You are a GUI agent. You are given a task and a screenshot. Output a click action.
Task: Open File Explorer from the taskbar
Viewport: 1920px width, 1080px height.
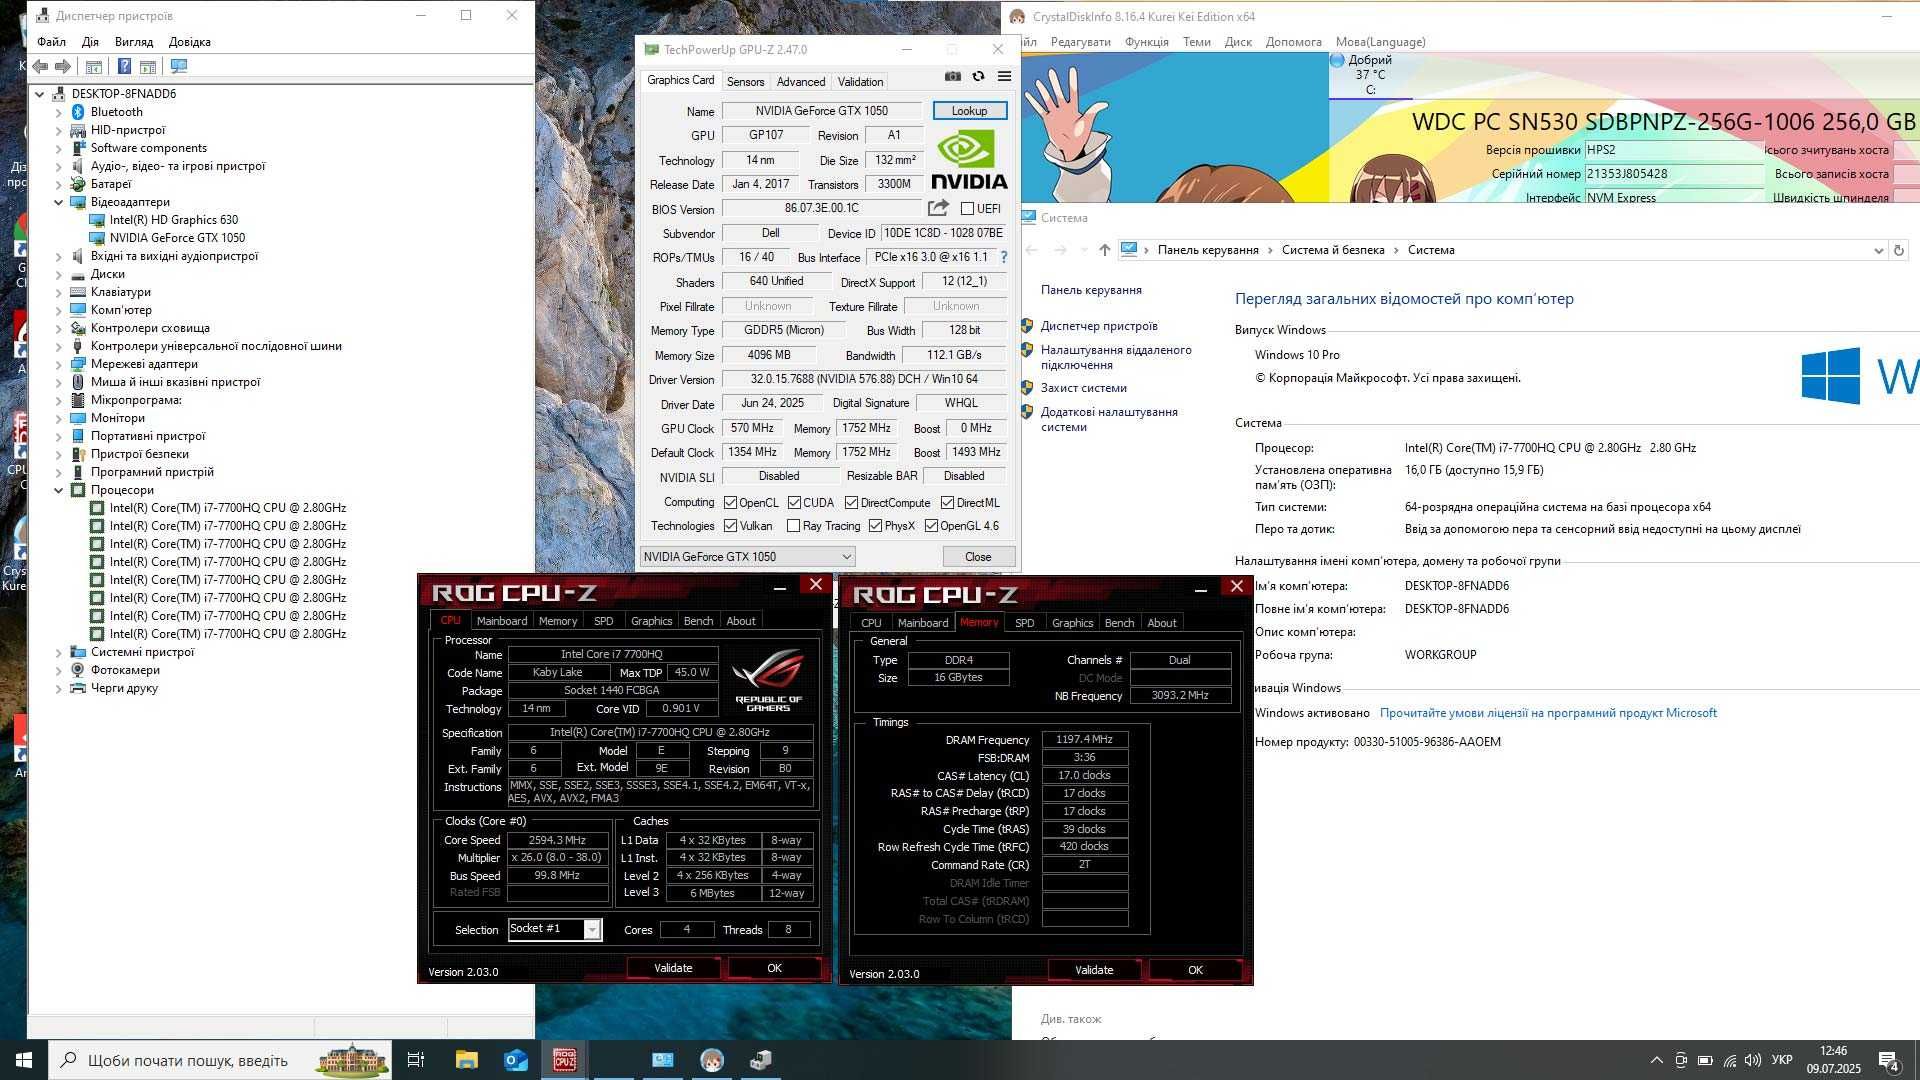467,1060
